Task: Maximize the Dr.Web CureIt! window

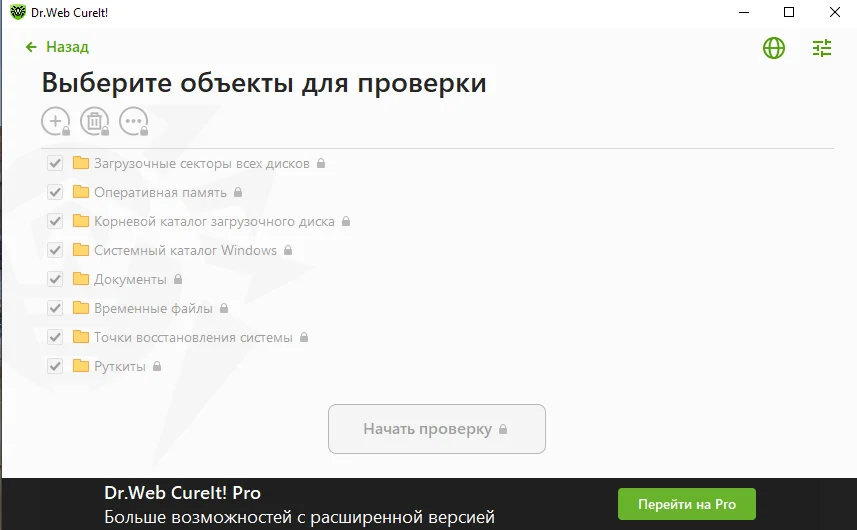Action: coord(789,12)
